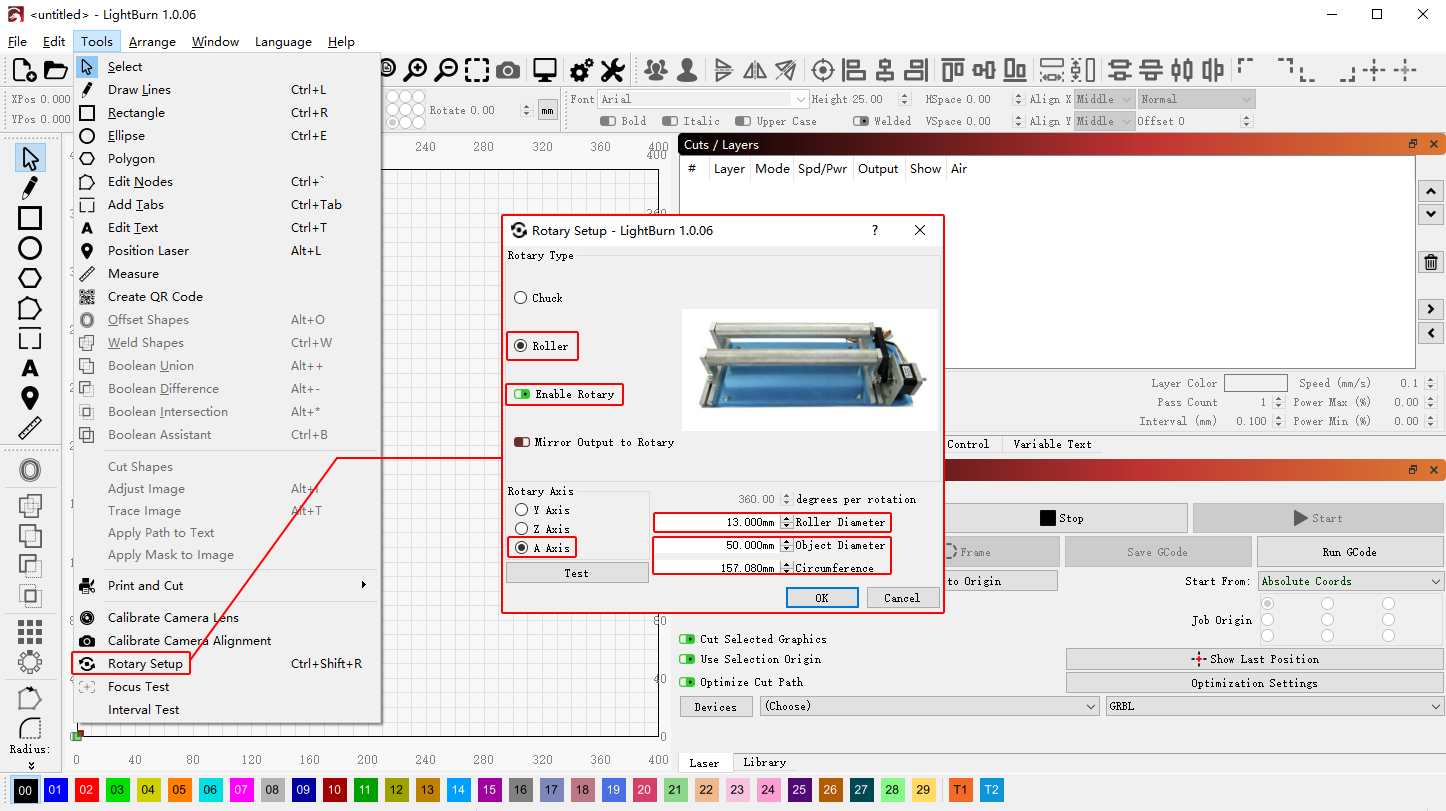Pick the T1 tool layer swatch
1446x811 pixels.
tap(961, 790)
